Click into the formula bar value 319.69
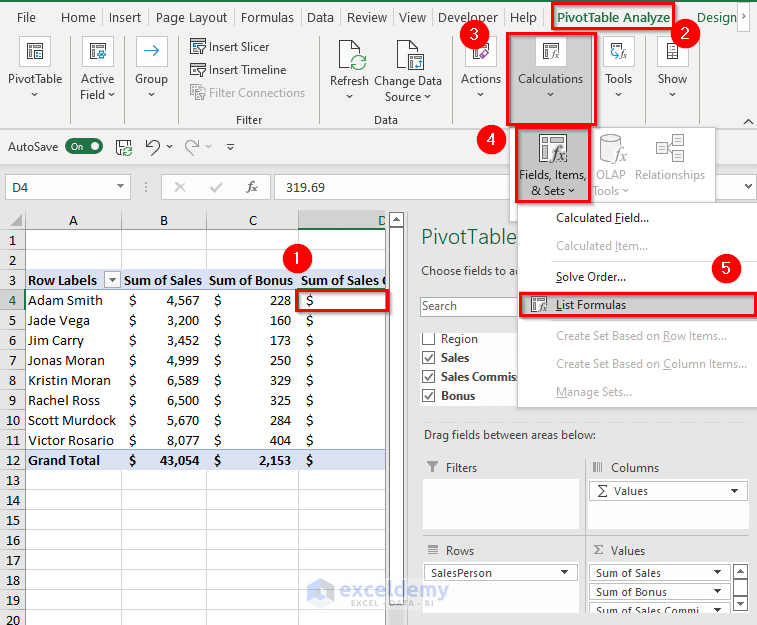Screen dimensions: 757x625 [305, 187]
